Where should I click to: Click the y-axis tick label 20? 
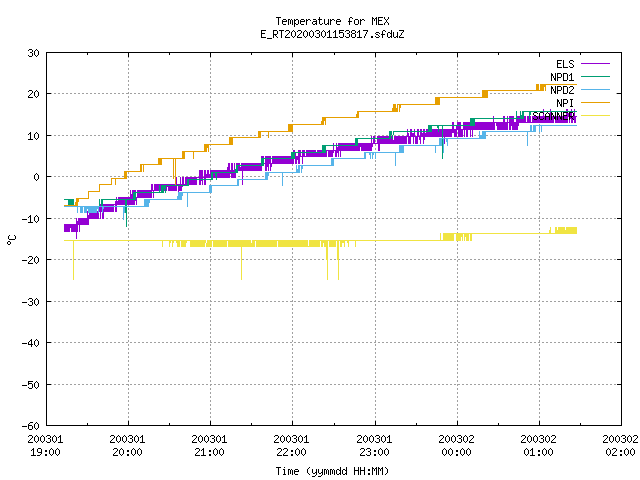point(33,94)
